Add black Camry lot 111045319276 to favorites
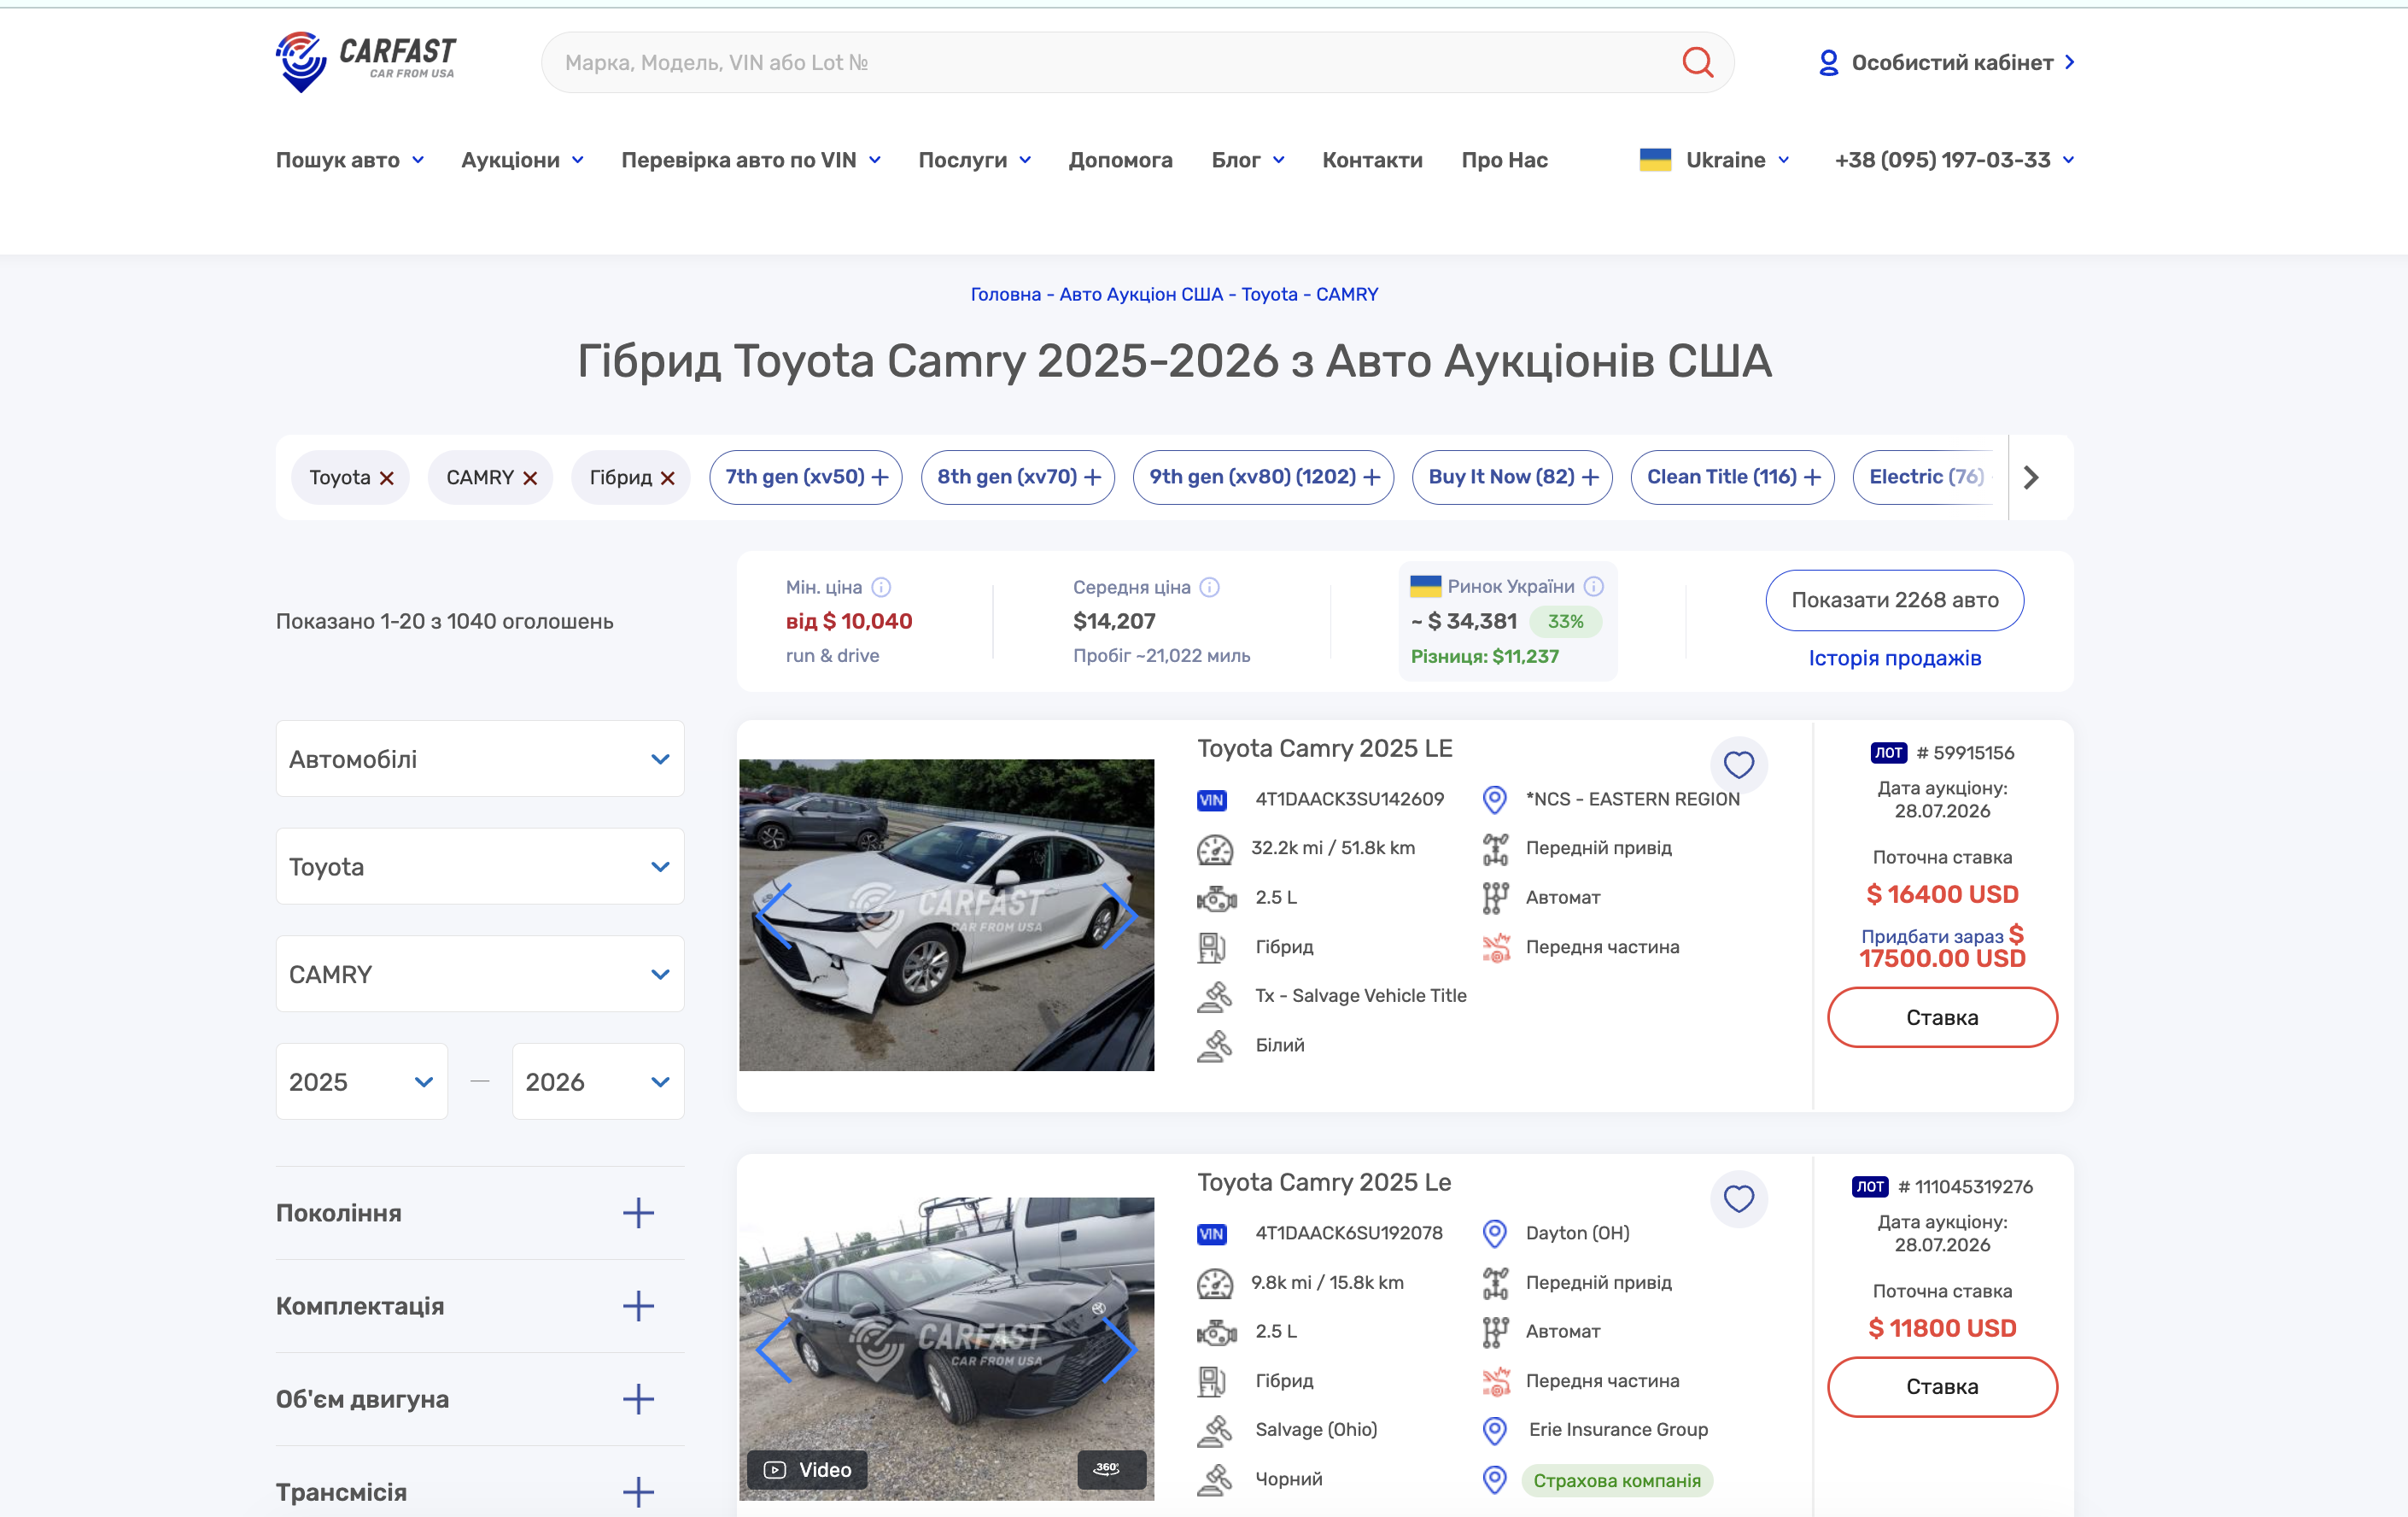The image size is (2408, 1517). point(1739,1198)
